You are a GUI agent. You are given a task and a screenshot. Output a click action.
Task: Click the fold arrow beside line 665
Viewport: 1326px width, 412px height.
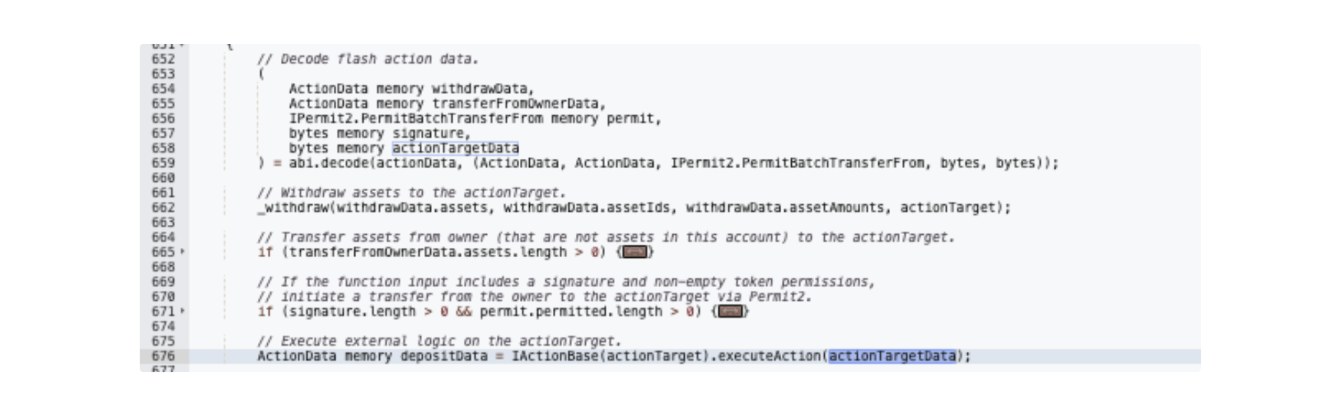tap(182, 252)
